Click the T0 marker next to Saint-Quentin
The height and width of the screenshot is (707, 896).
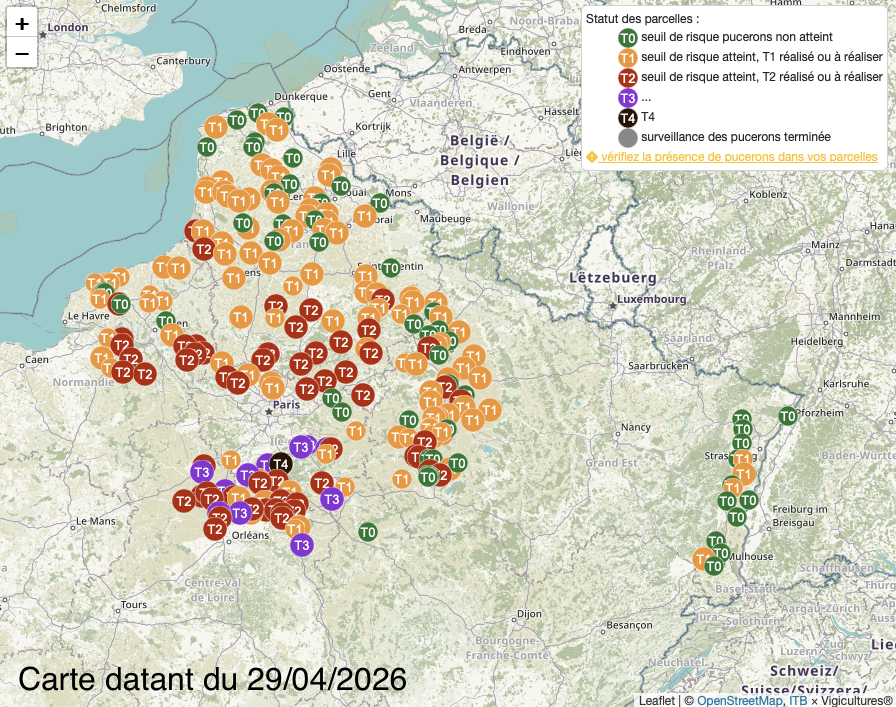[391, 268]
